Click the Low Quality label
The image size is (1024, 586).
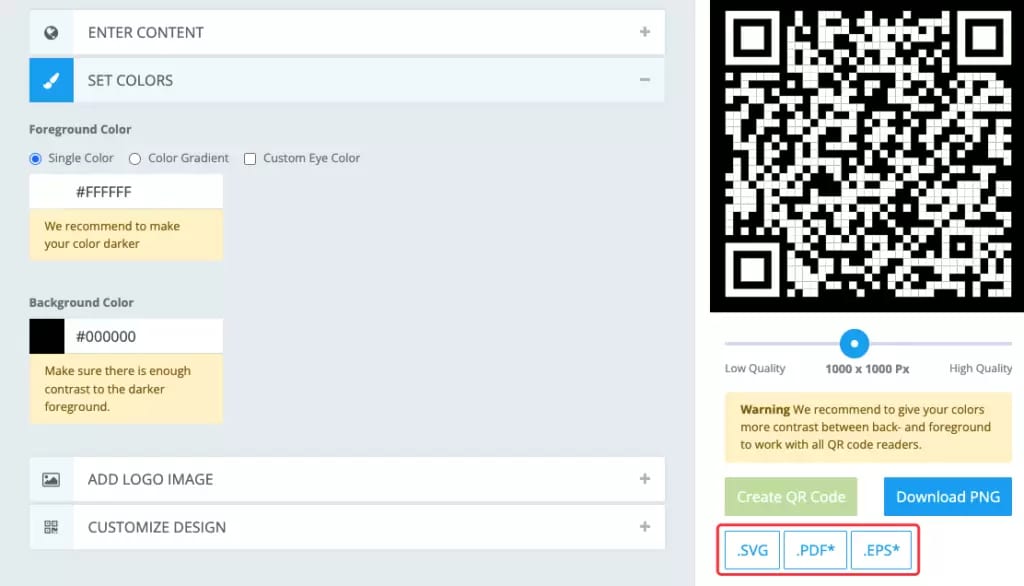[755, 368]
